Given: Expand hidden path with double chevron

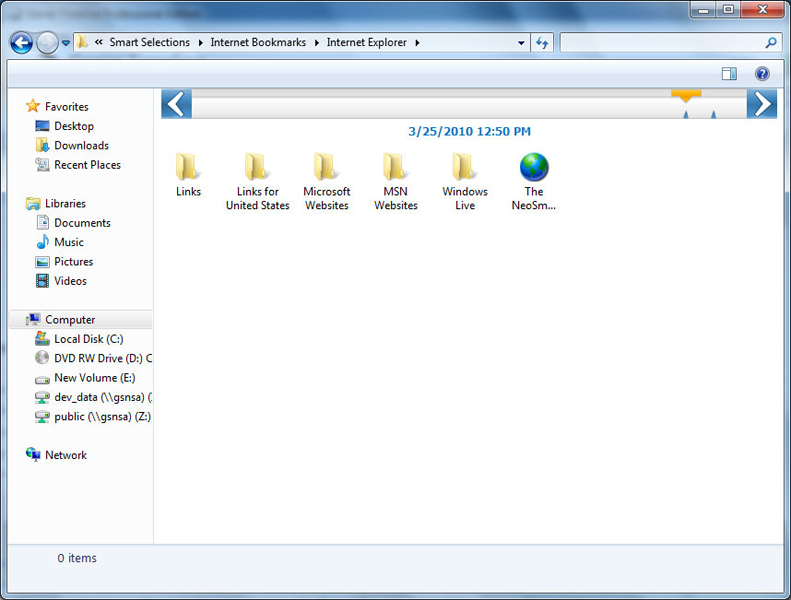Looking at the screenshot, I should [x=99, y=42].
